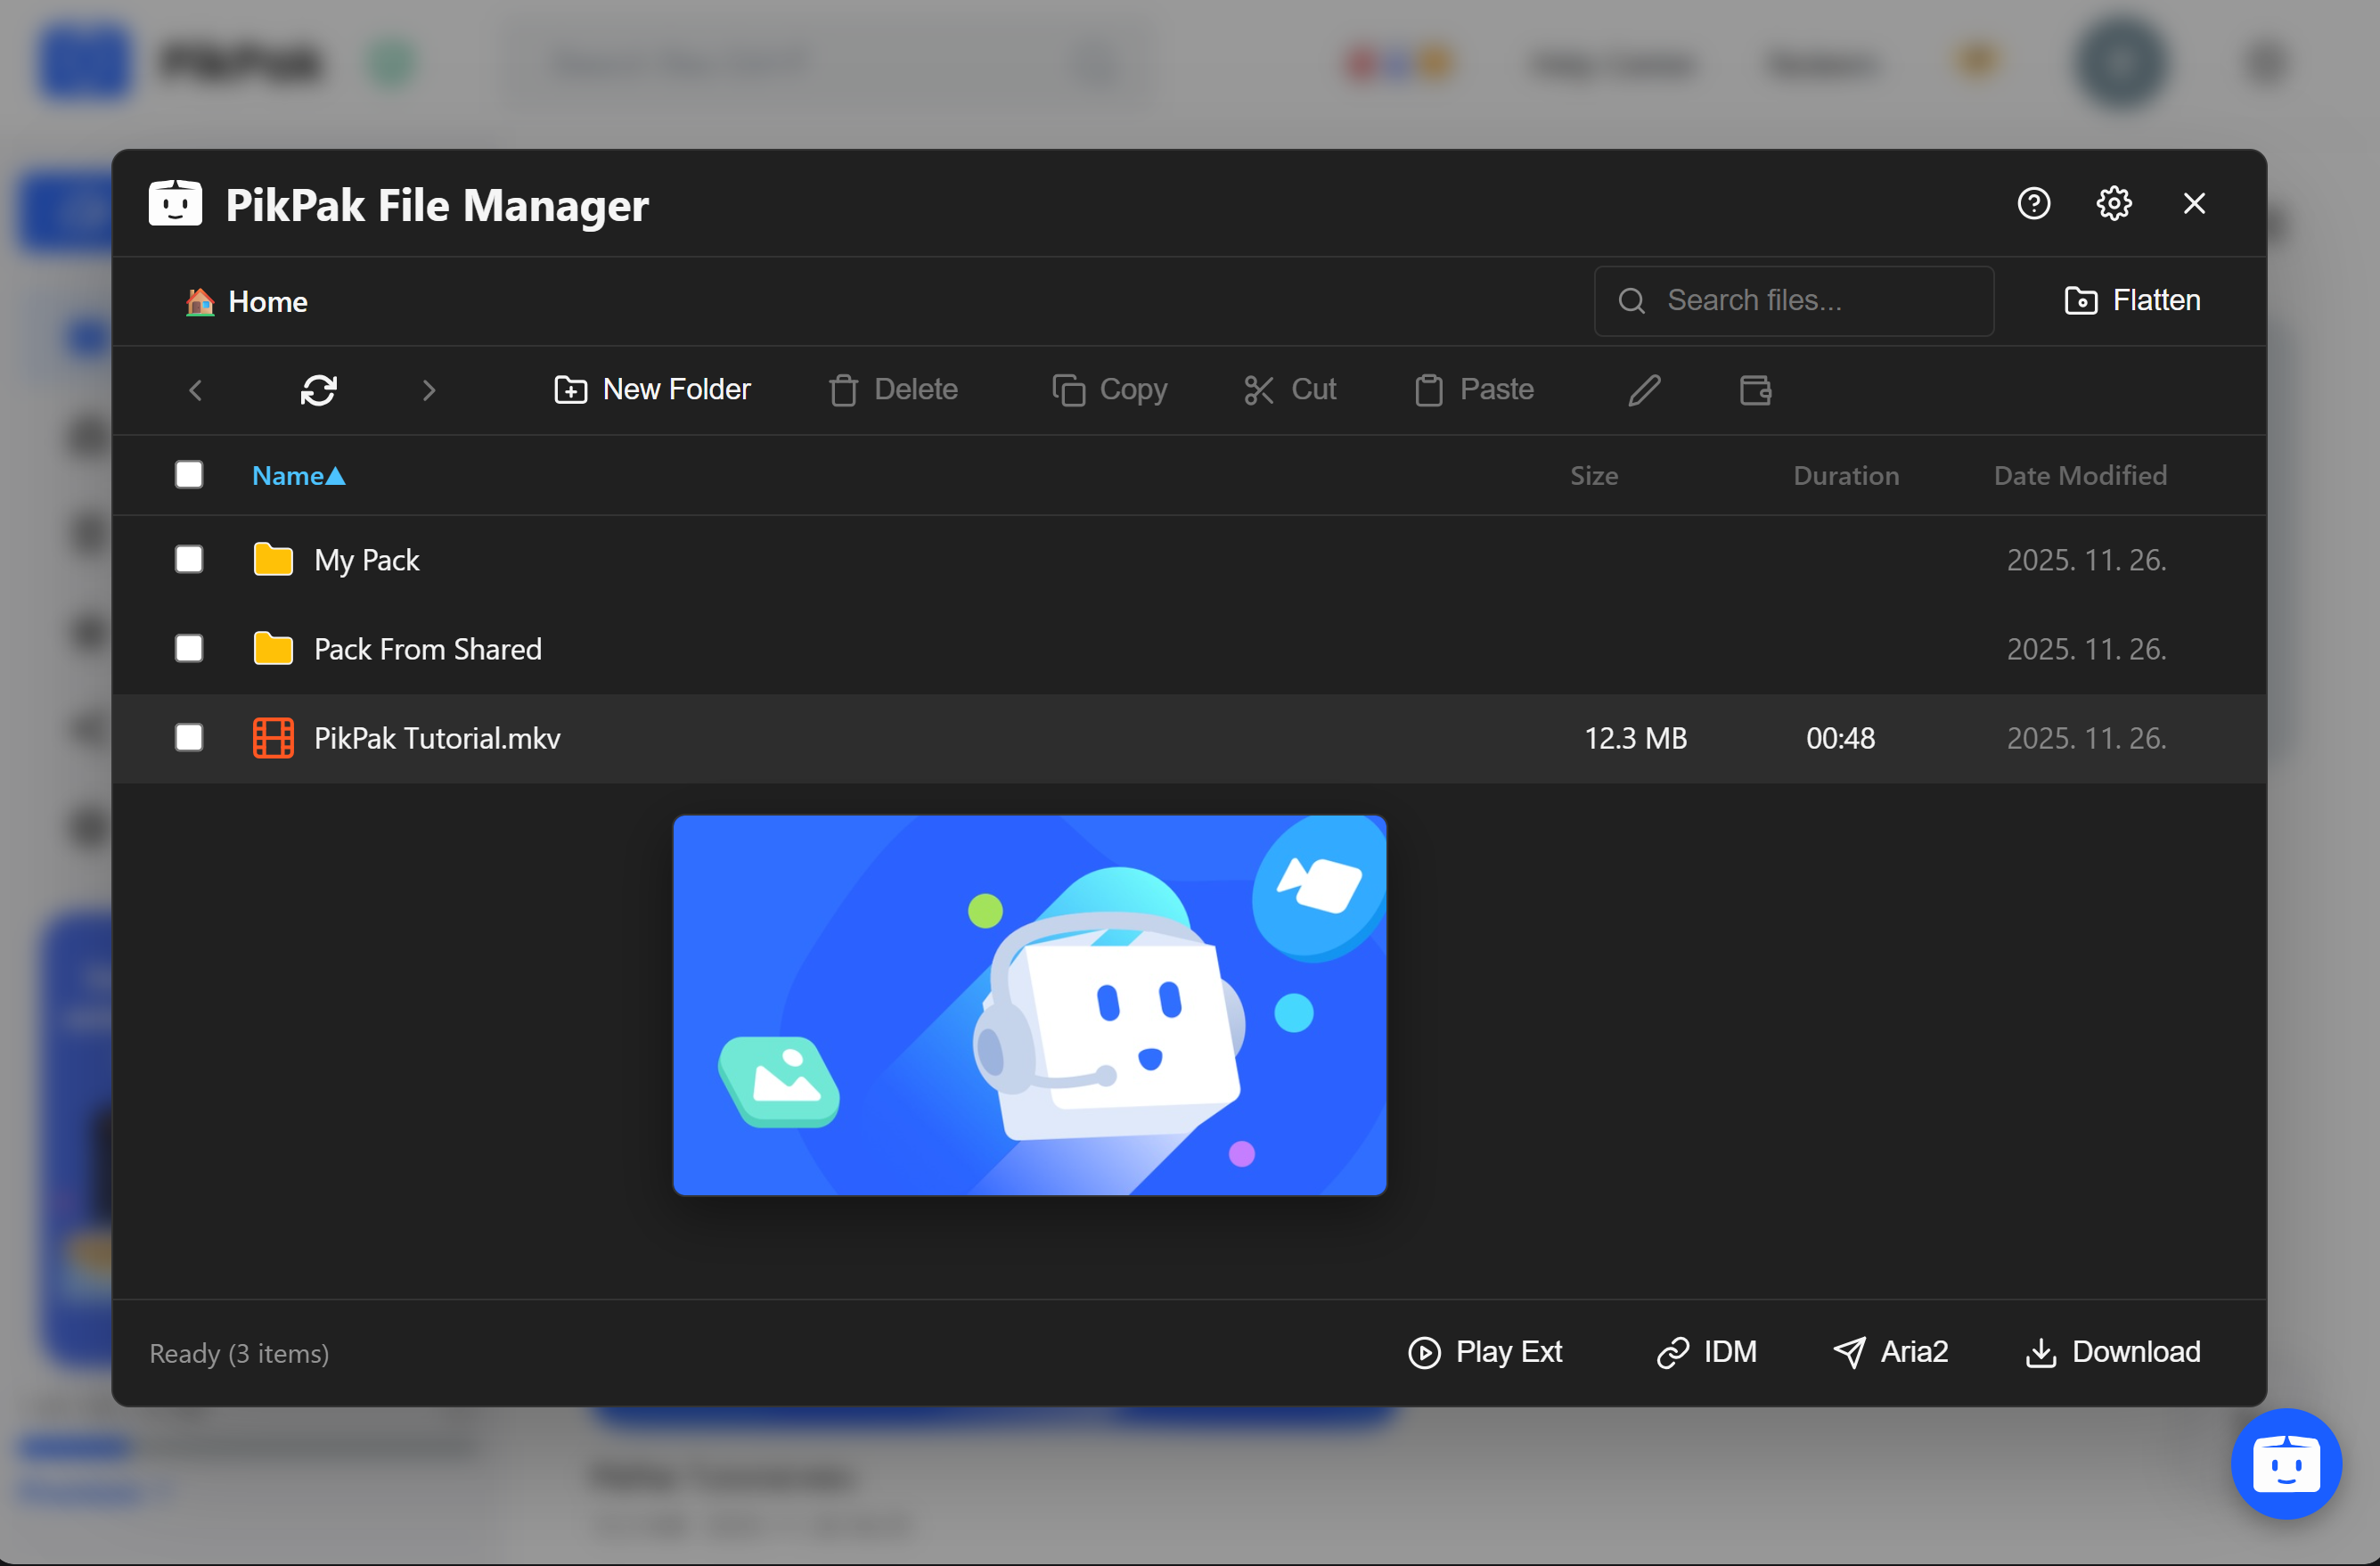Tick the PikPak Tutorial.mkv checkbox
Viewport: 2380px width, 1566px height.
pos(189,738)
